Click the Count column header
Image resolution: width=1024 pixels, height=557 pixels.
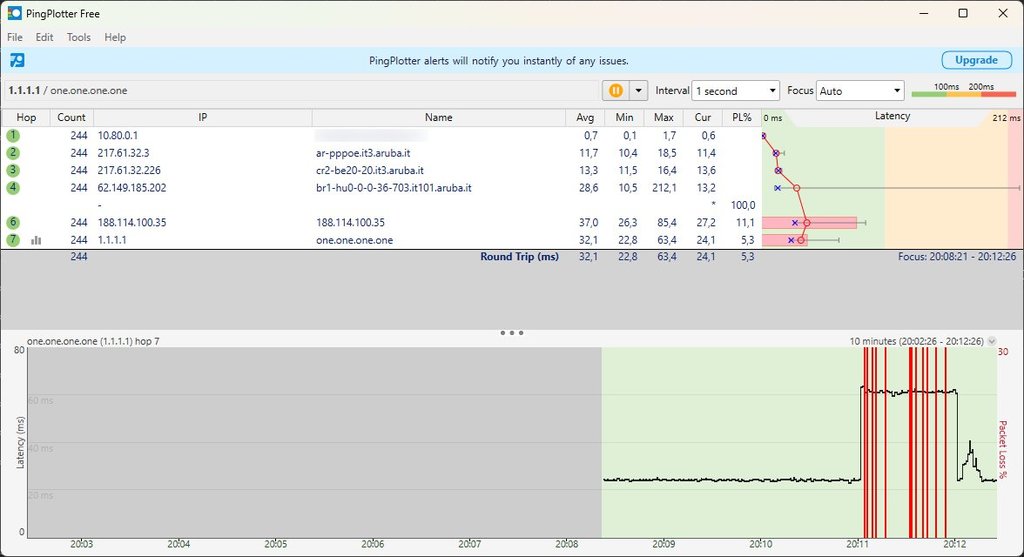click(x=71, y=118)
